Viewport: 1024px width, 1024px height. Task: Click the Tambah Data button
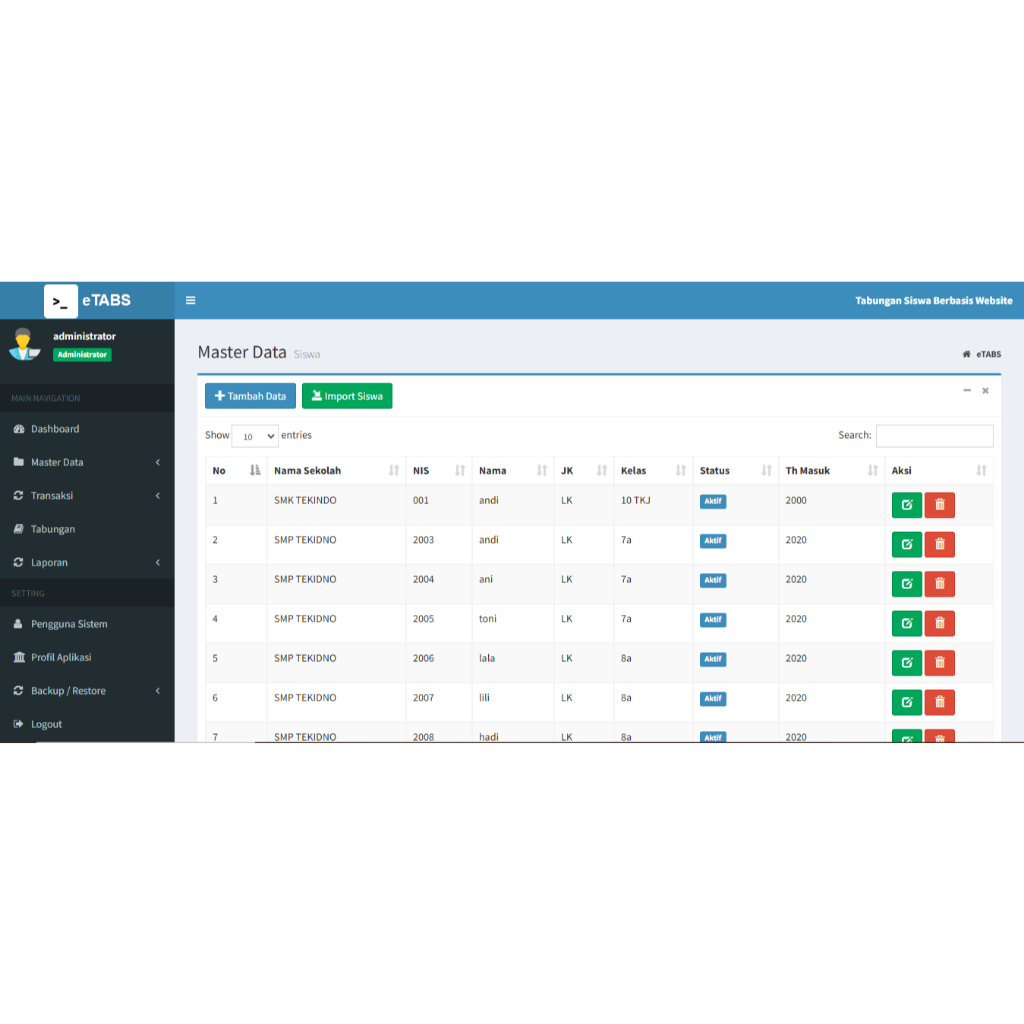[250, 396]
